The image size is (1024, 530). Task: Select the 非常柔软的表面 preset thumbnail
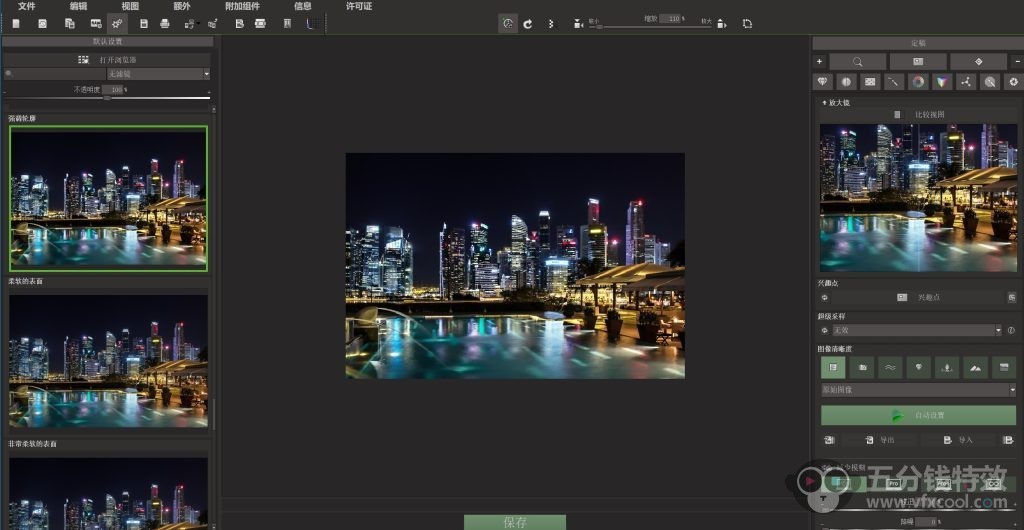pos(108,493)
